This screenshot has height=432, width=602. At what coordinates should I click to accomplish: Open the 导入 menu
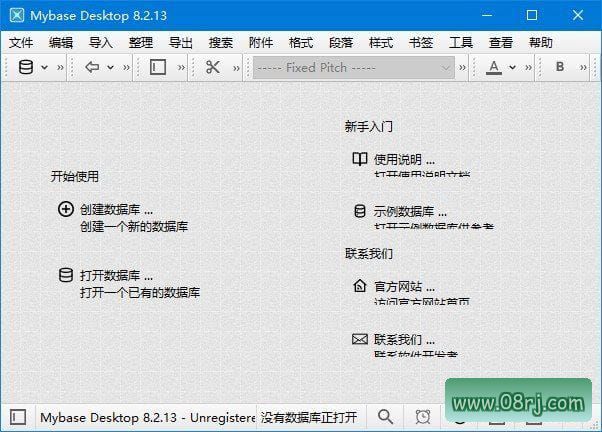101,42
